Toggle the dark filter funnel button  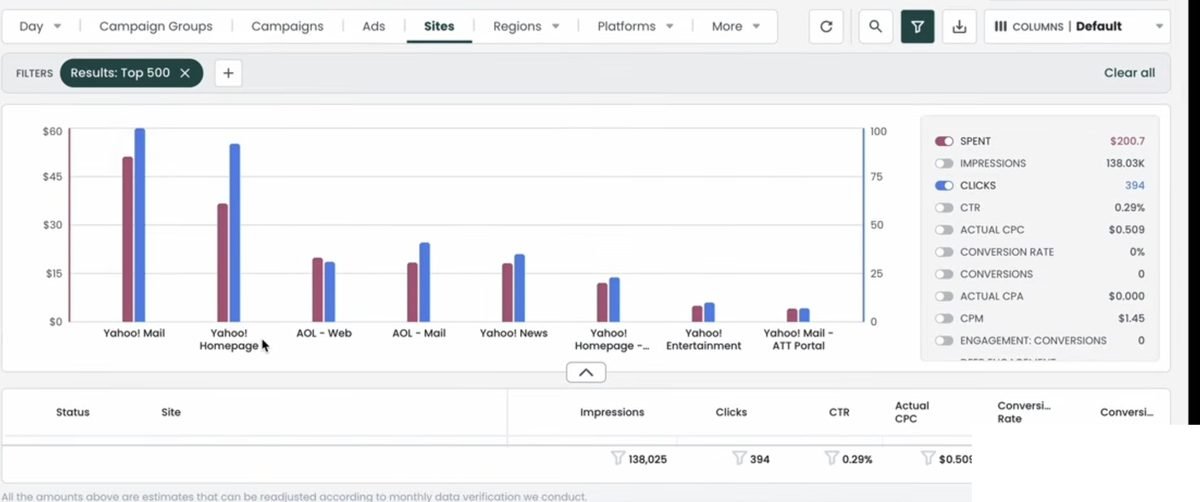coord(917,27)
